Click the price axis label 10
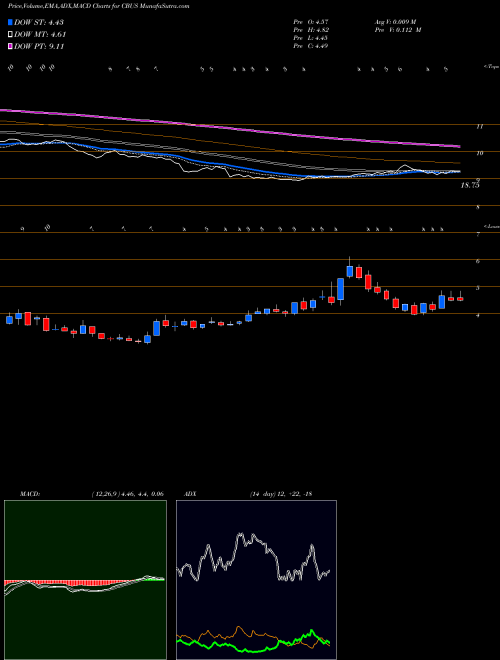Screen dimensions: 500x660 pos(479,153)
